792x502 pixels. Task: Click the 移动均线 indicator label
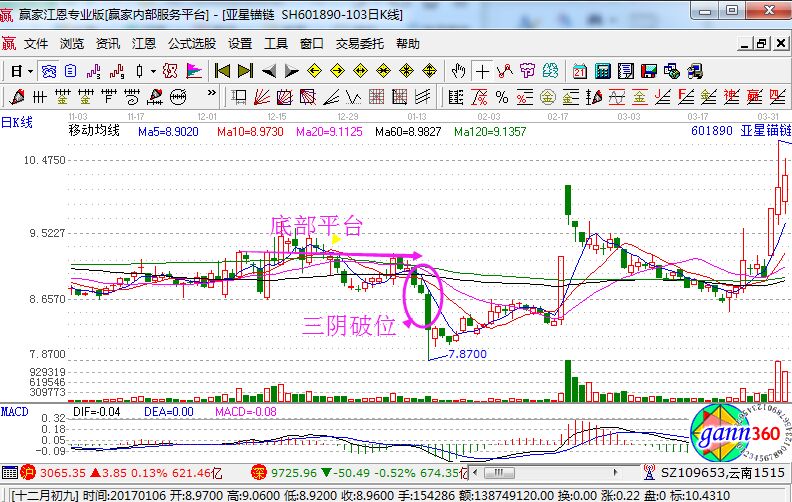coord(94,131)
